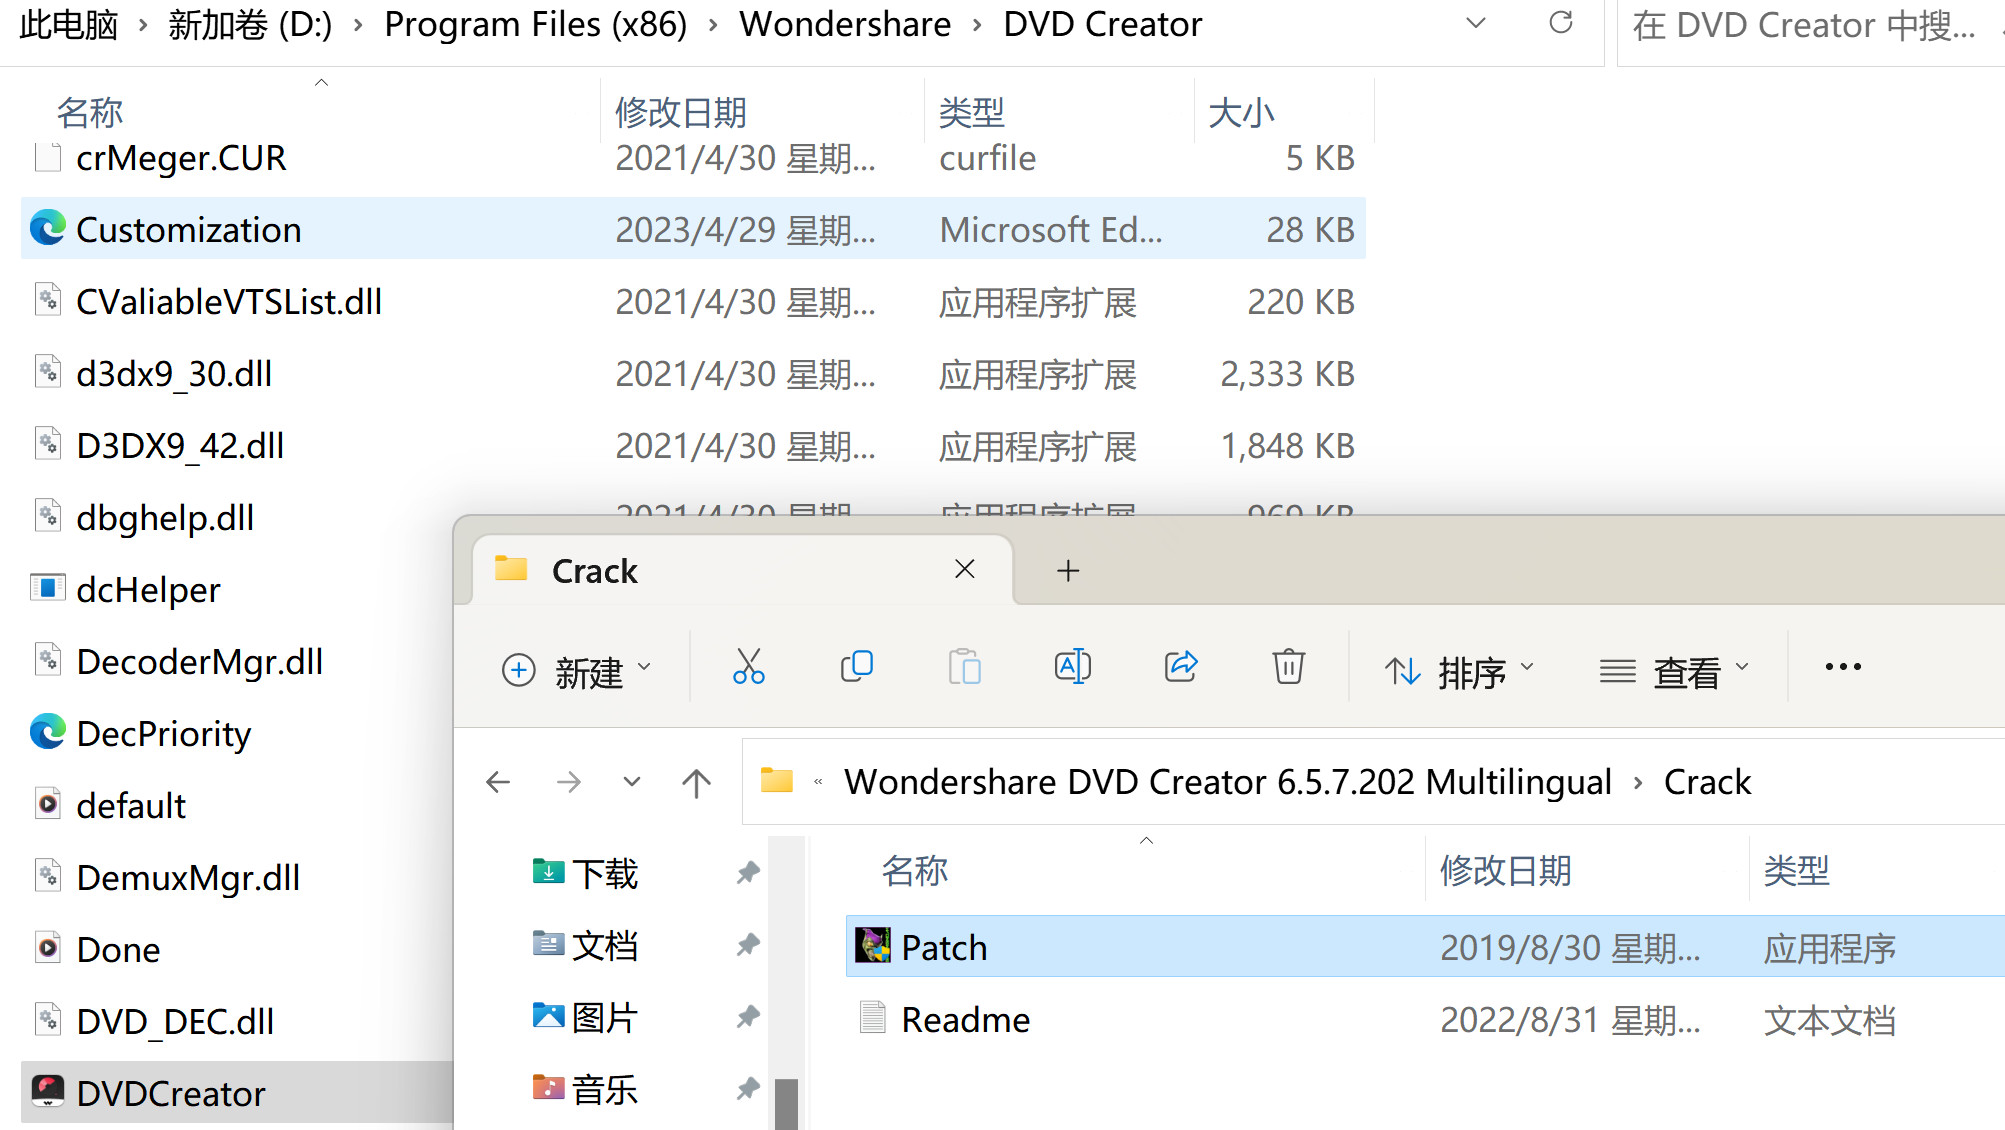Viewport: 2005px width, 1130px height.
Task: Click the Cut scissors icon in Crack window
Action: click(x=748, y=667)
